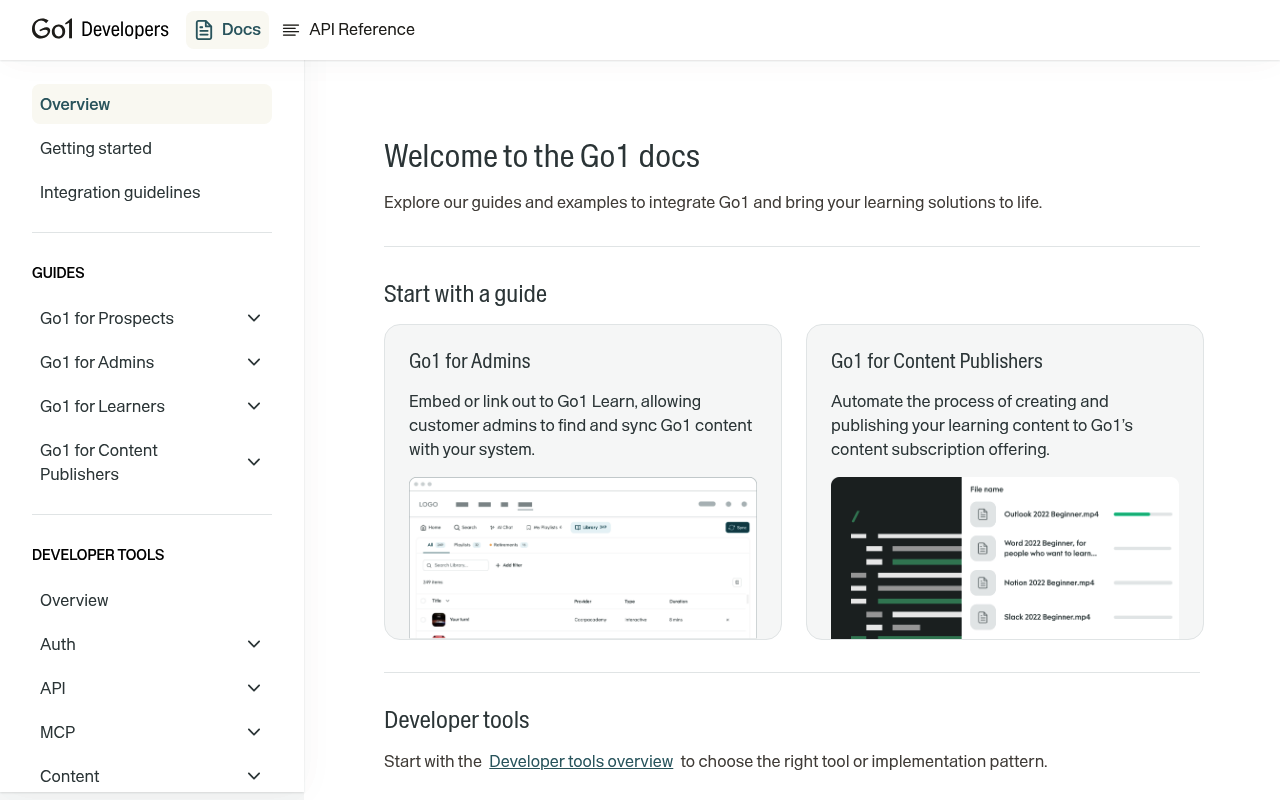Expand the API section chevron

[x=254, y=688]
